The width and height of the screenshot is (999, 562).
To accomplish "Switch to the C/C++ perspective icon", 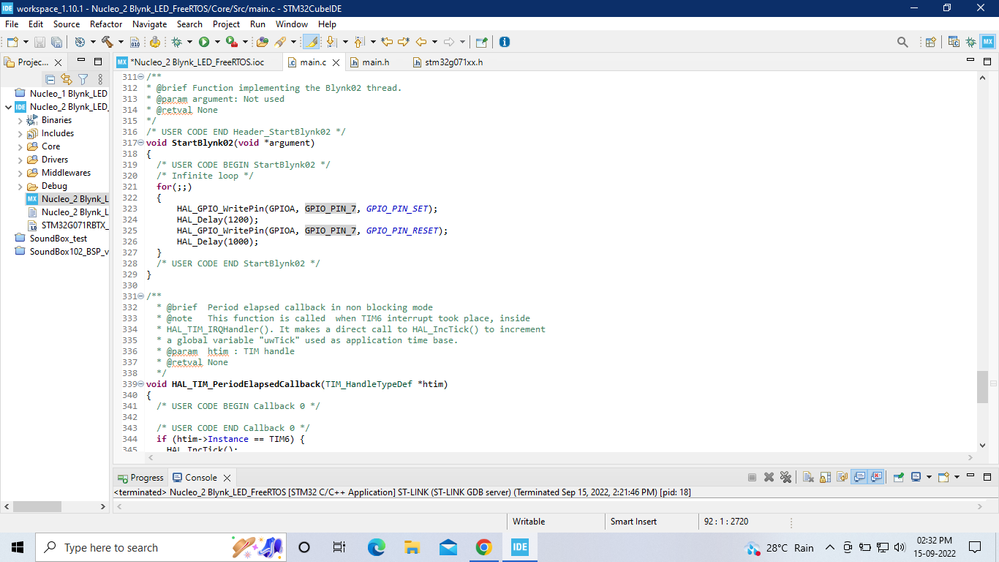I will [x=954, y=42].
